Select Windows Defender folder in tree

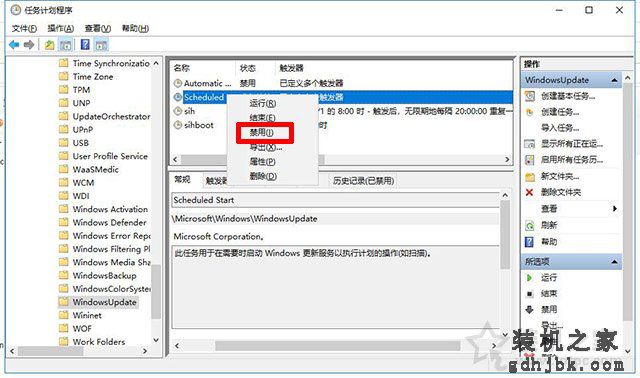(x=109, y=222)
